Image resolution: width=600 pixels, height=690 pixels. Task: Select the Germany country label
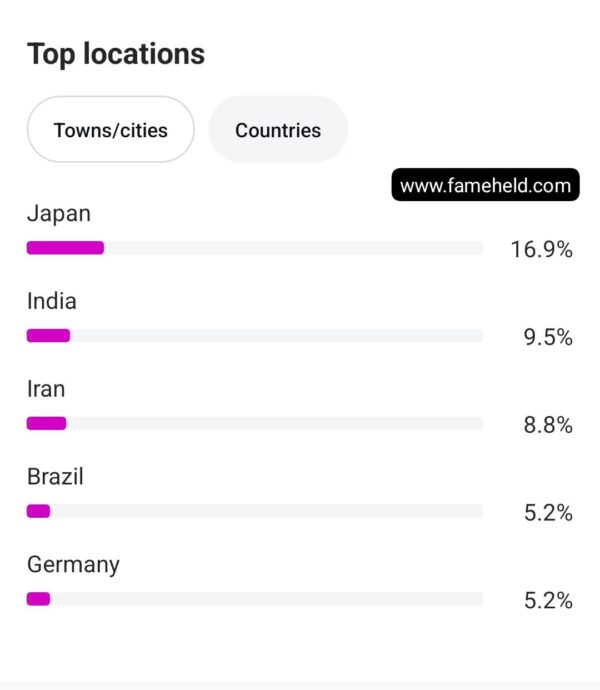pos(73,565)
